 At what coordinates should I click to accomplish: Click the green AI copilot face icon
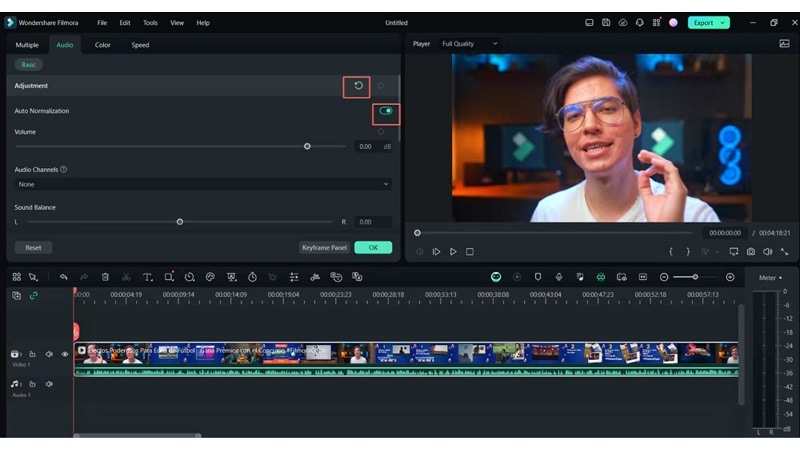coord(496,277)
